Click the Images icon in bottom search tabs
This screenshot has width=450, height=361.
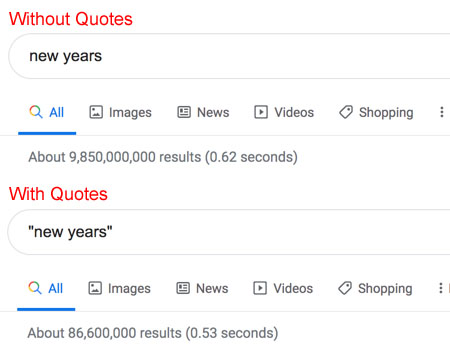tap(95, 288)
